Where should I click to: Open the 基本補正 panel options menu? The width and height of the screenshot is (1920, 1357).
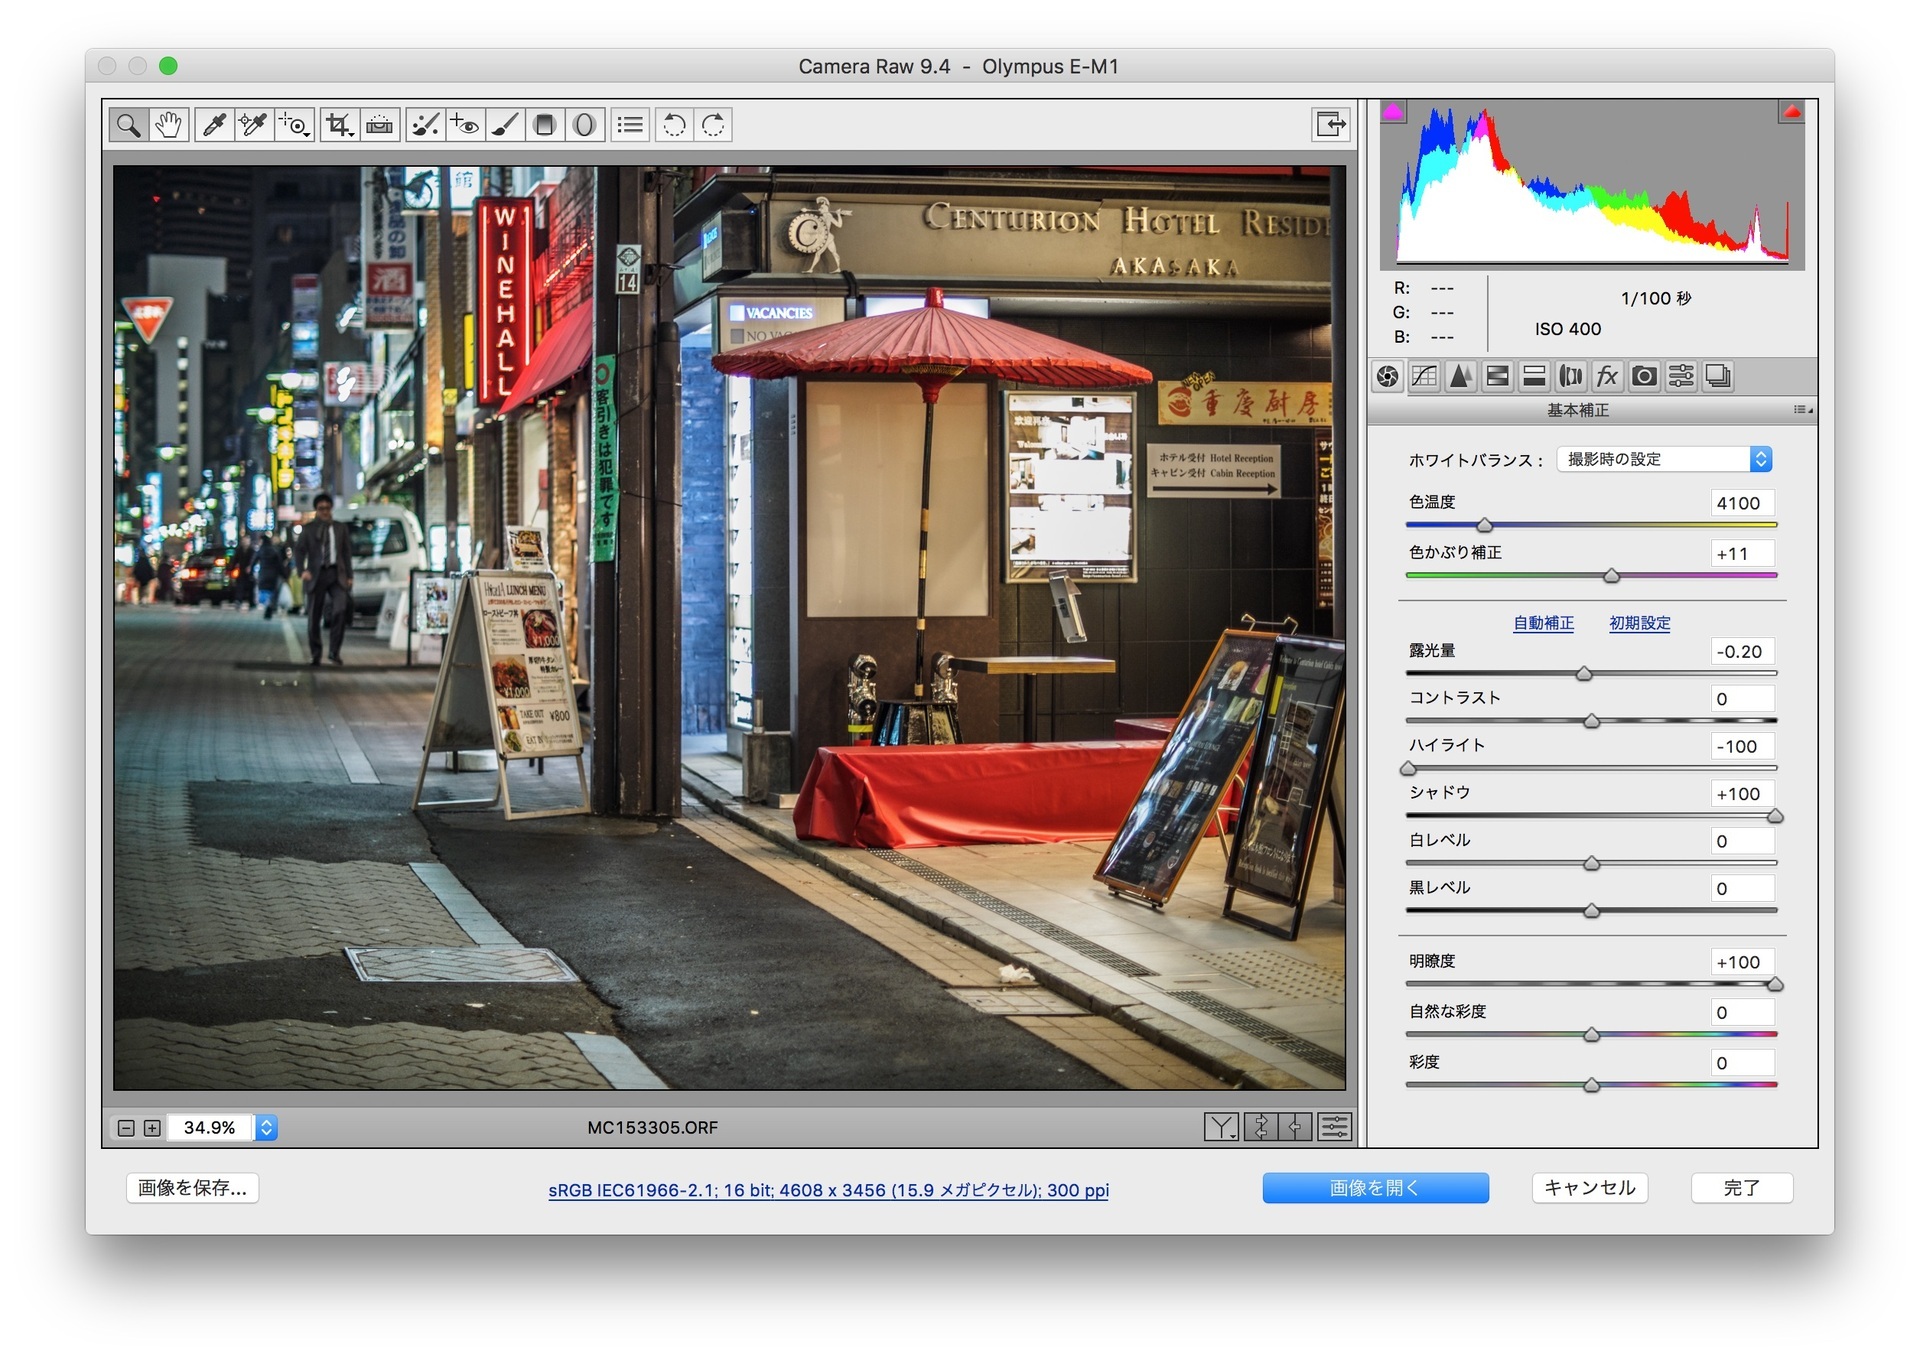[1803, 410]
